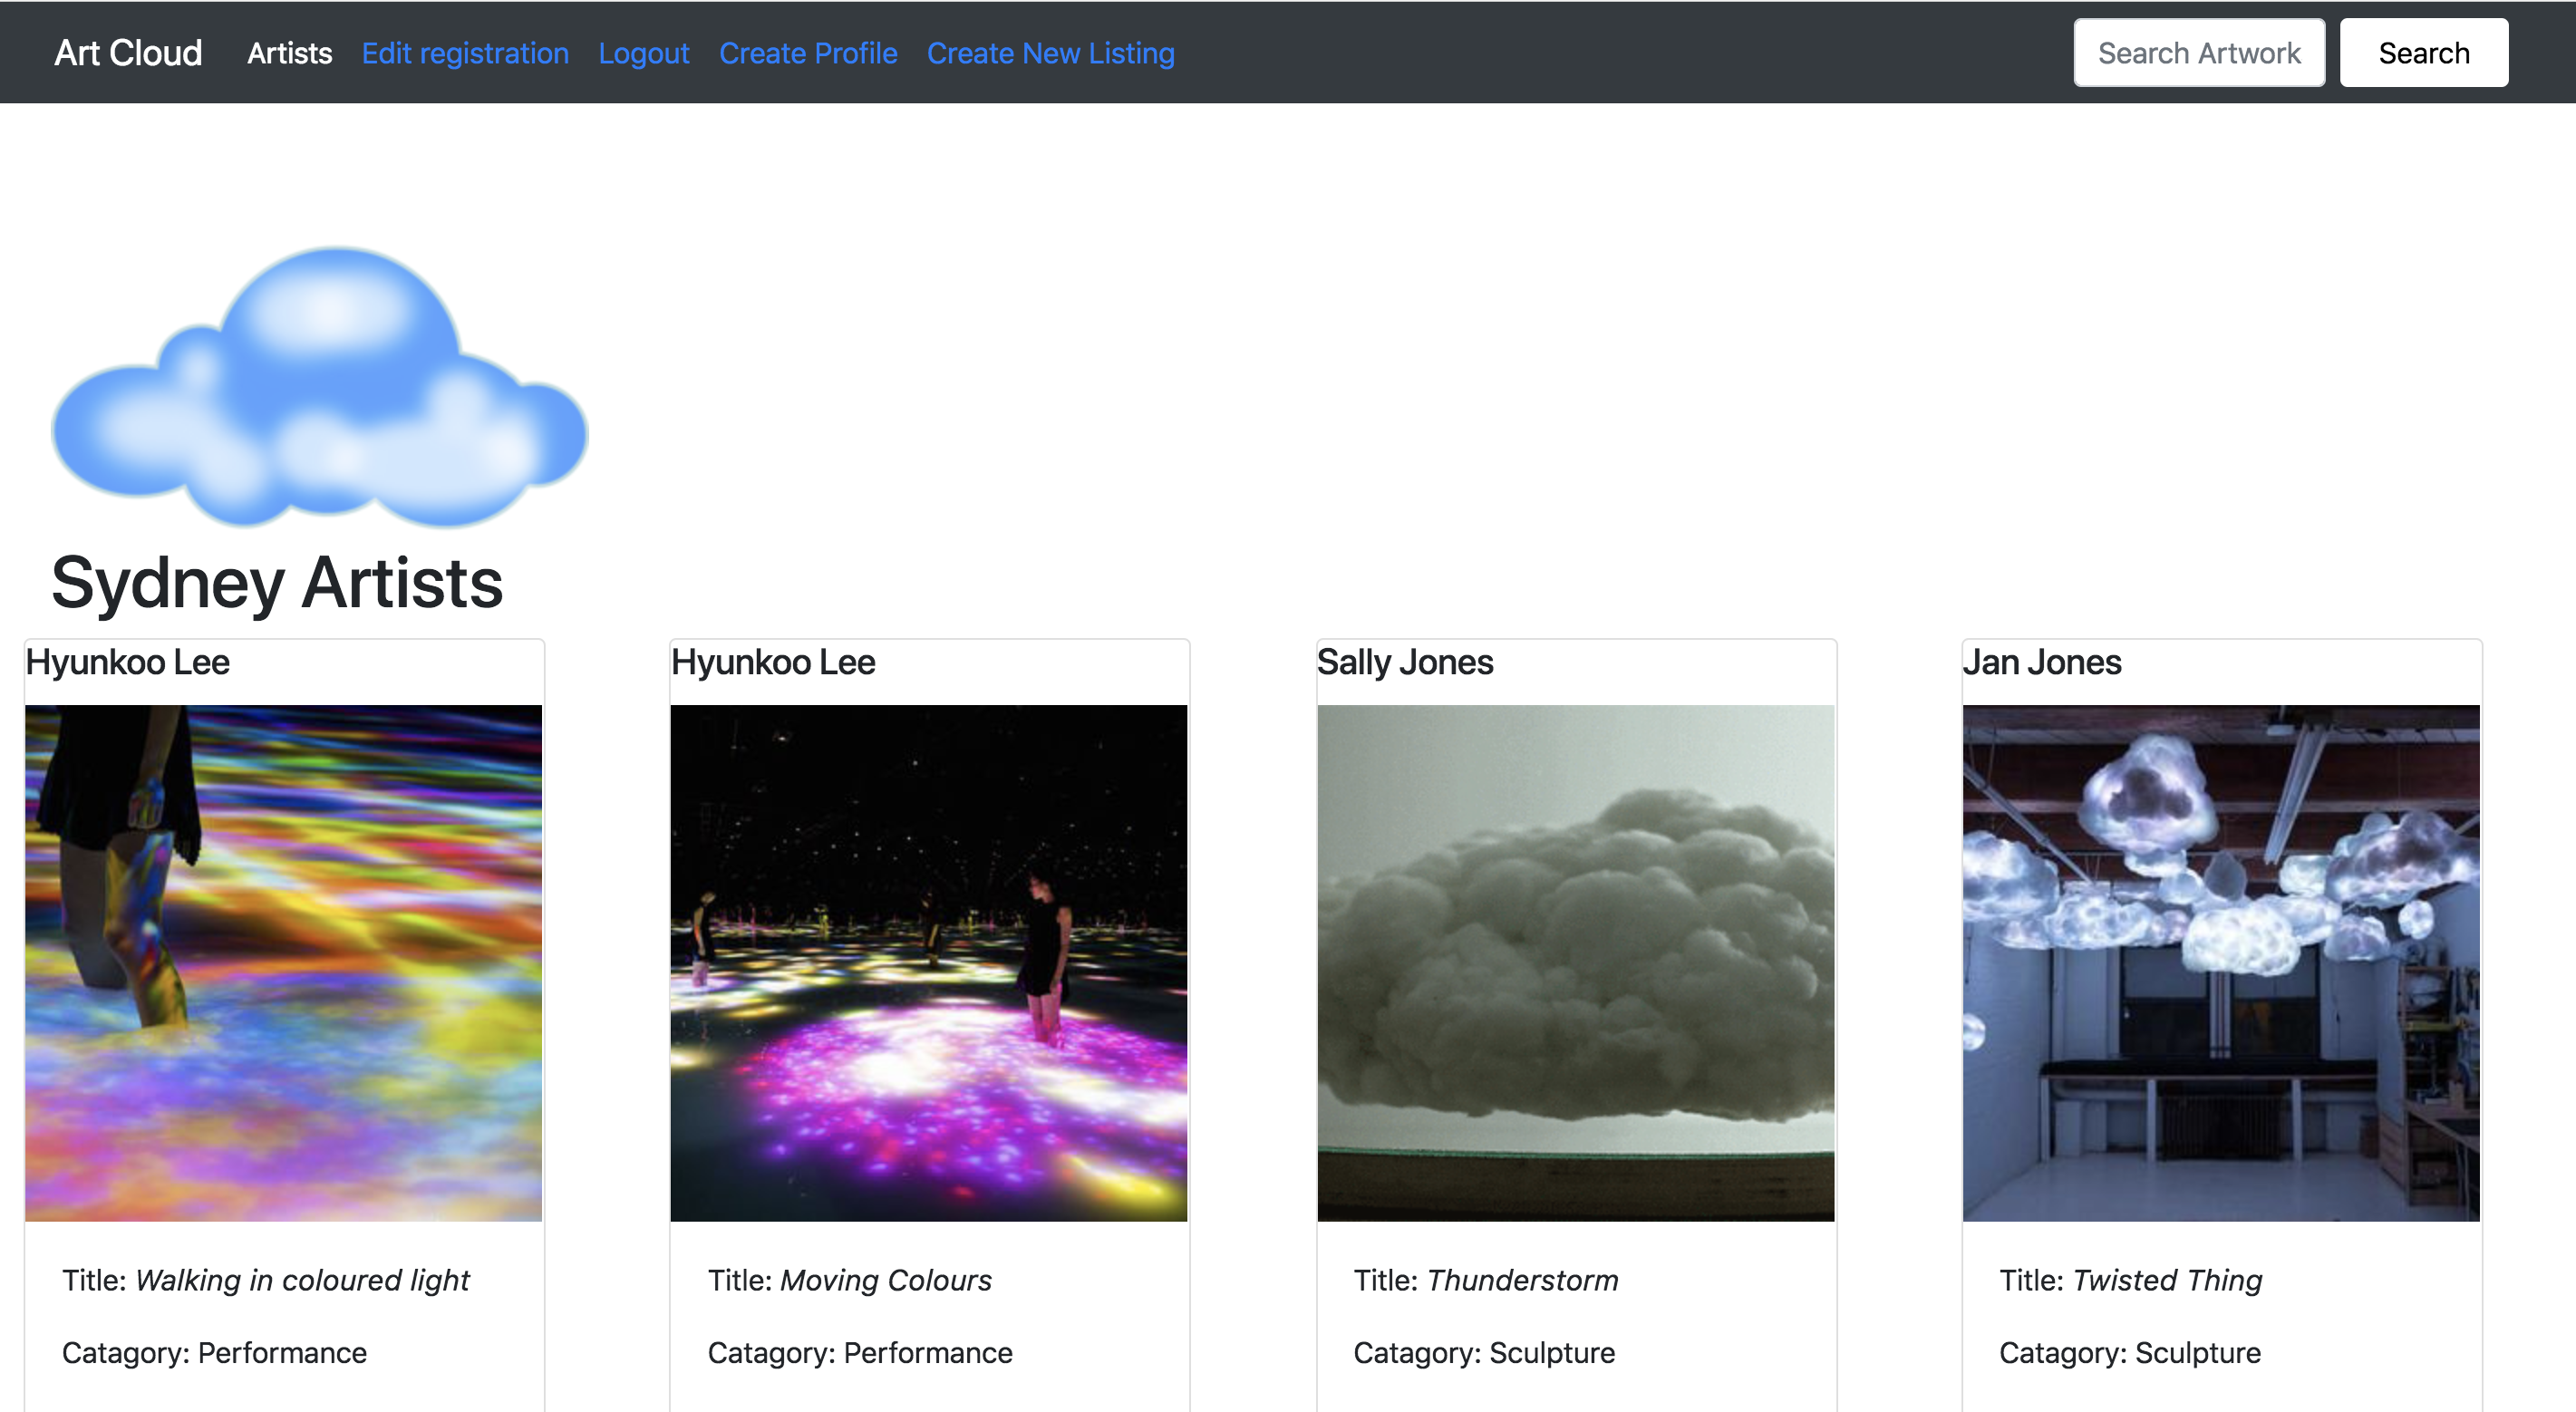Click the Thunderstorm grey cloud image

pos(1575,962)
